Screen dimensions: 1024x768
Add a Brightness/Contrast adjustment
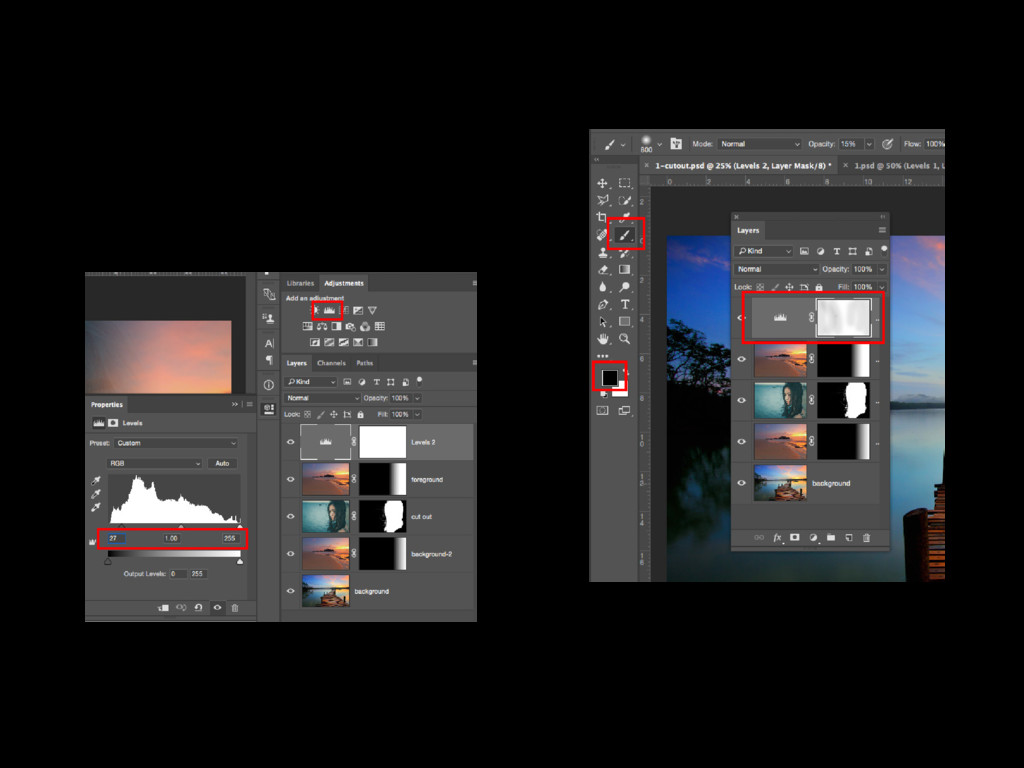point(315,310)
